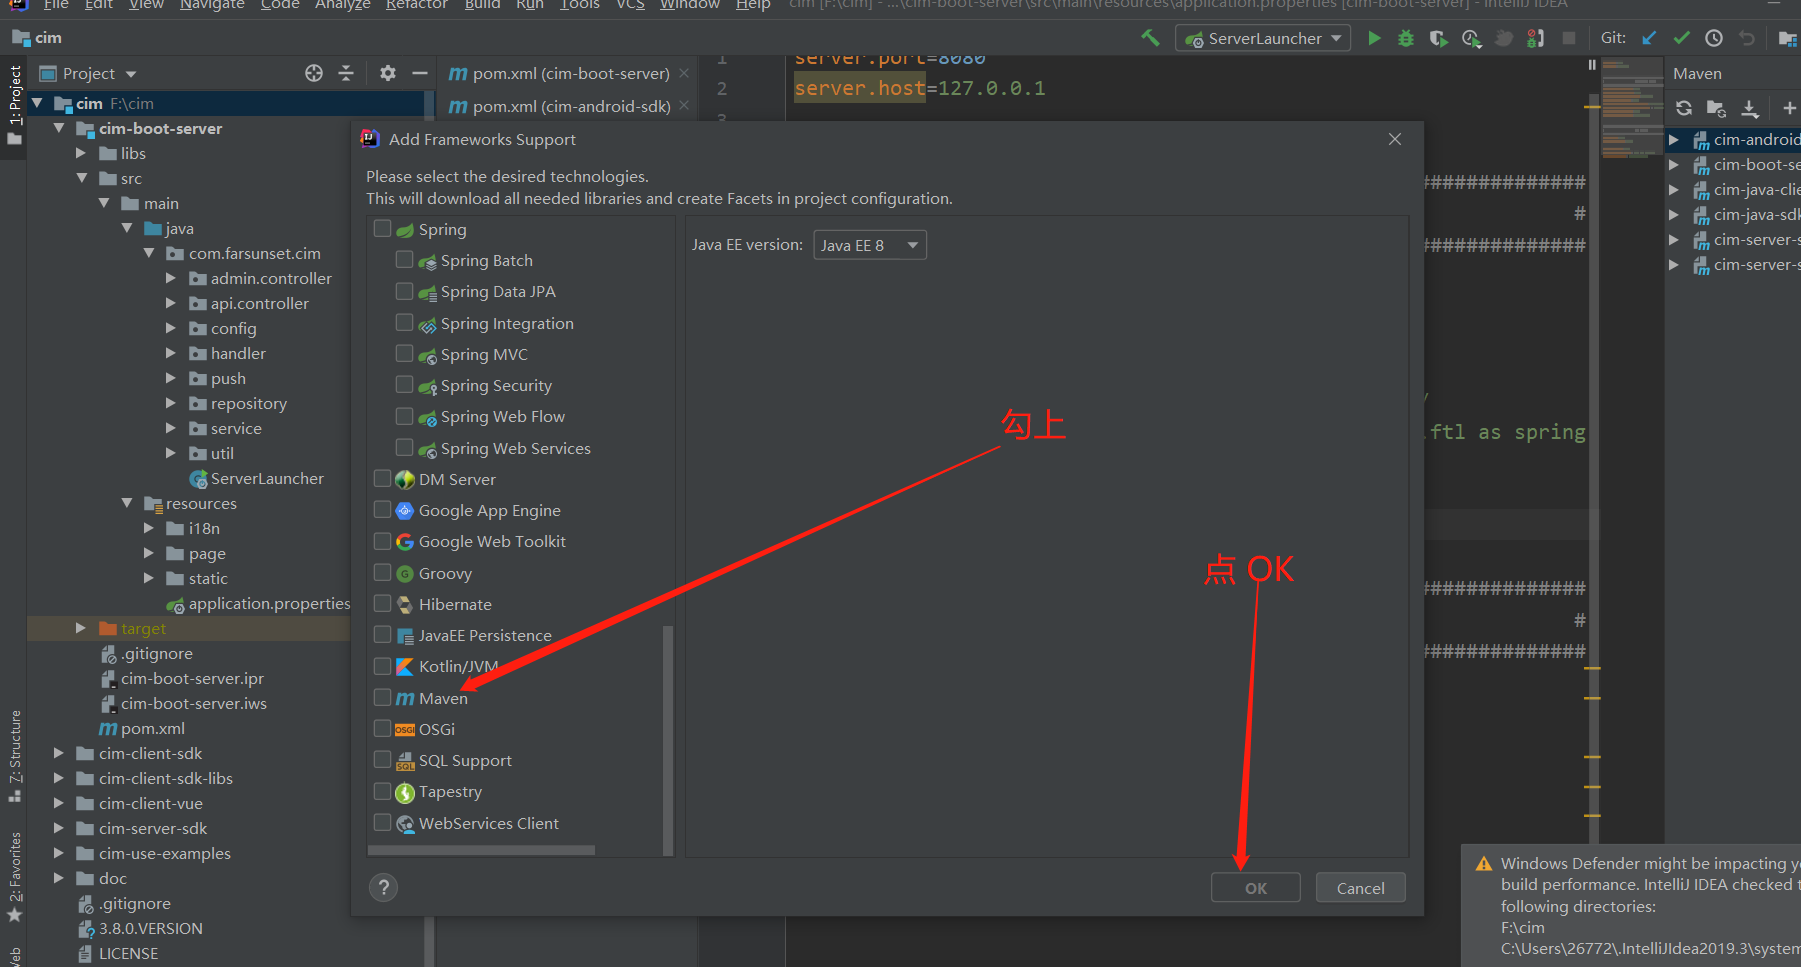Click the OK button
Screen dimensions: 1801x967
(x=1256, y=888)
